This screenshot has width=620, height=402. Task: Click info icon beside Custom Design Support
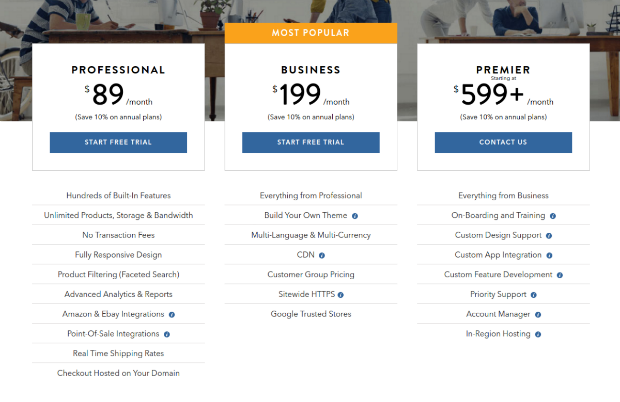(x=549, y=236)
